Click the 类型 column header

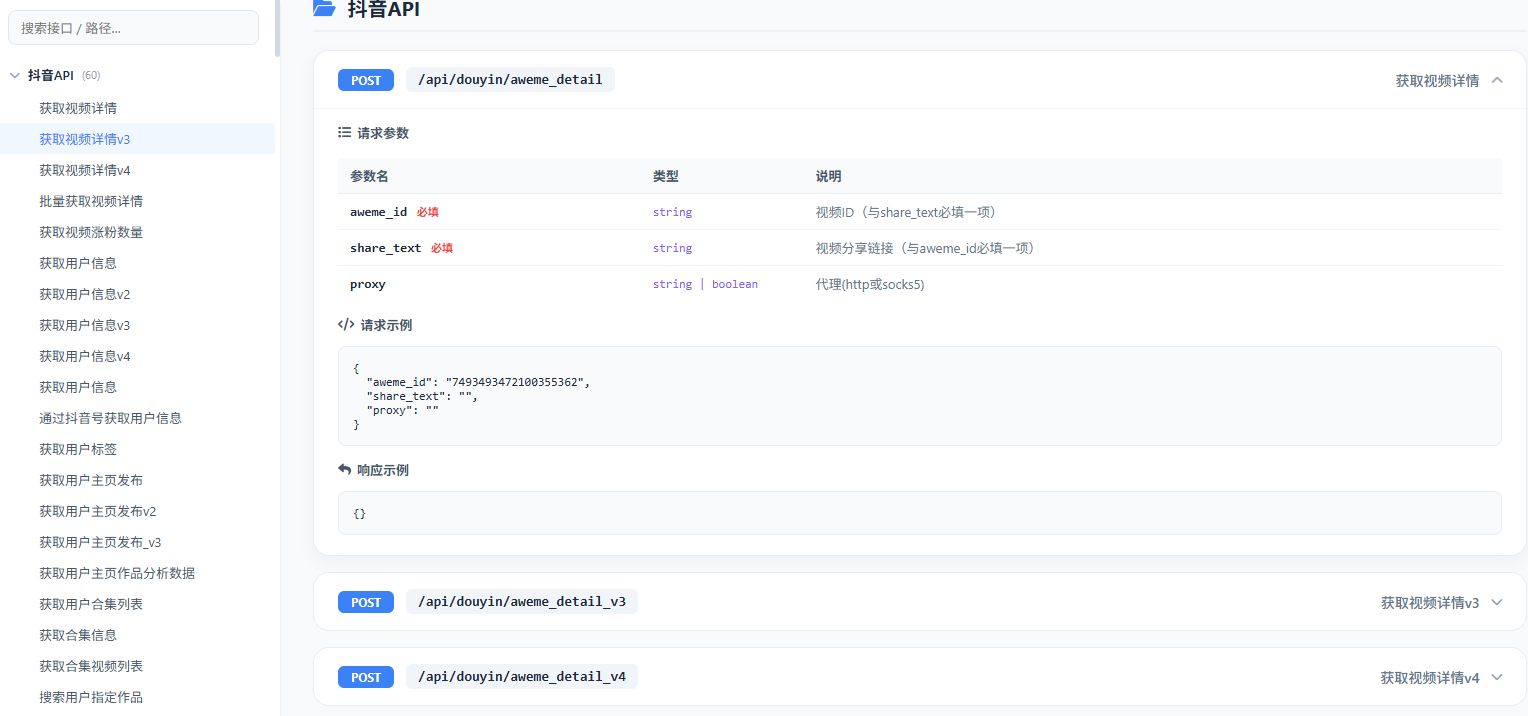point(666,176)
